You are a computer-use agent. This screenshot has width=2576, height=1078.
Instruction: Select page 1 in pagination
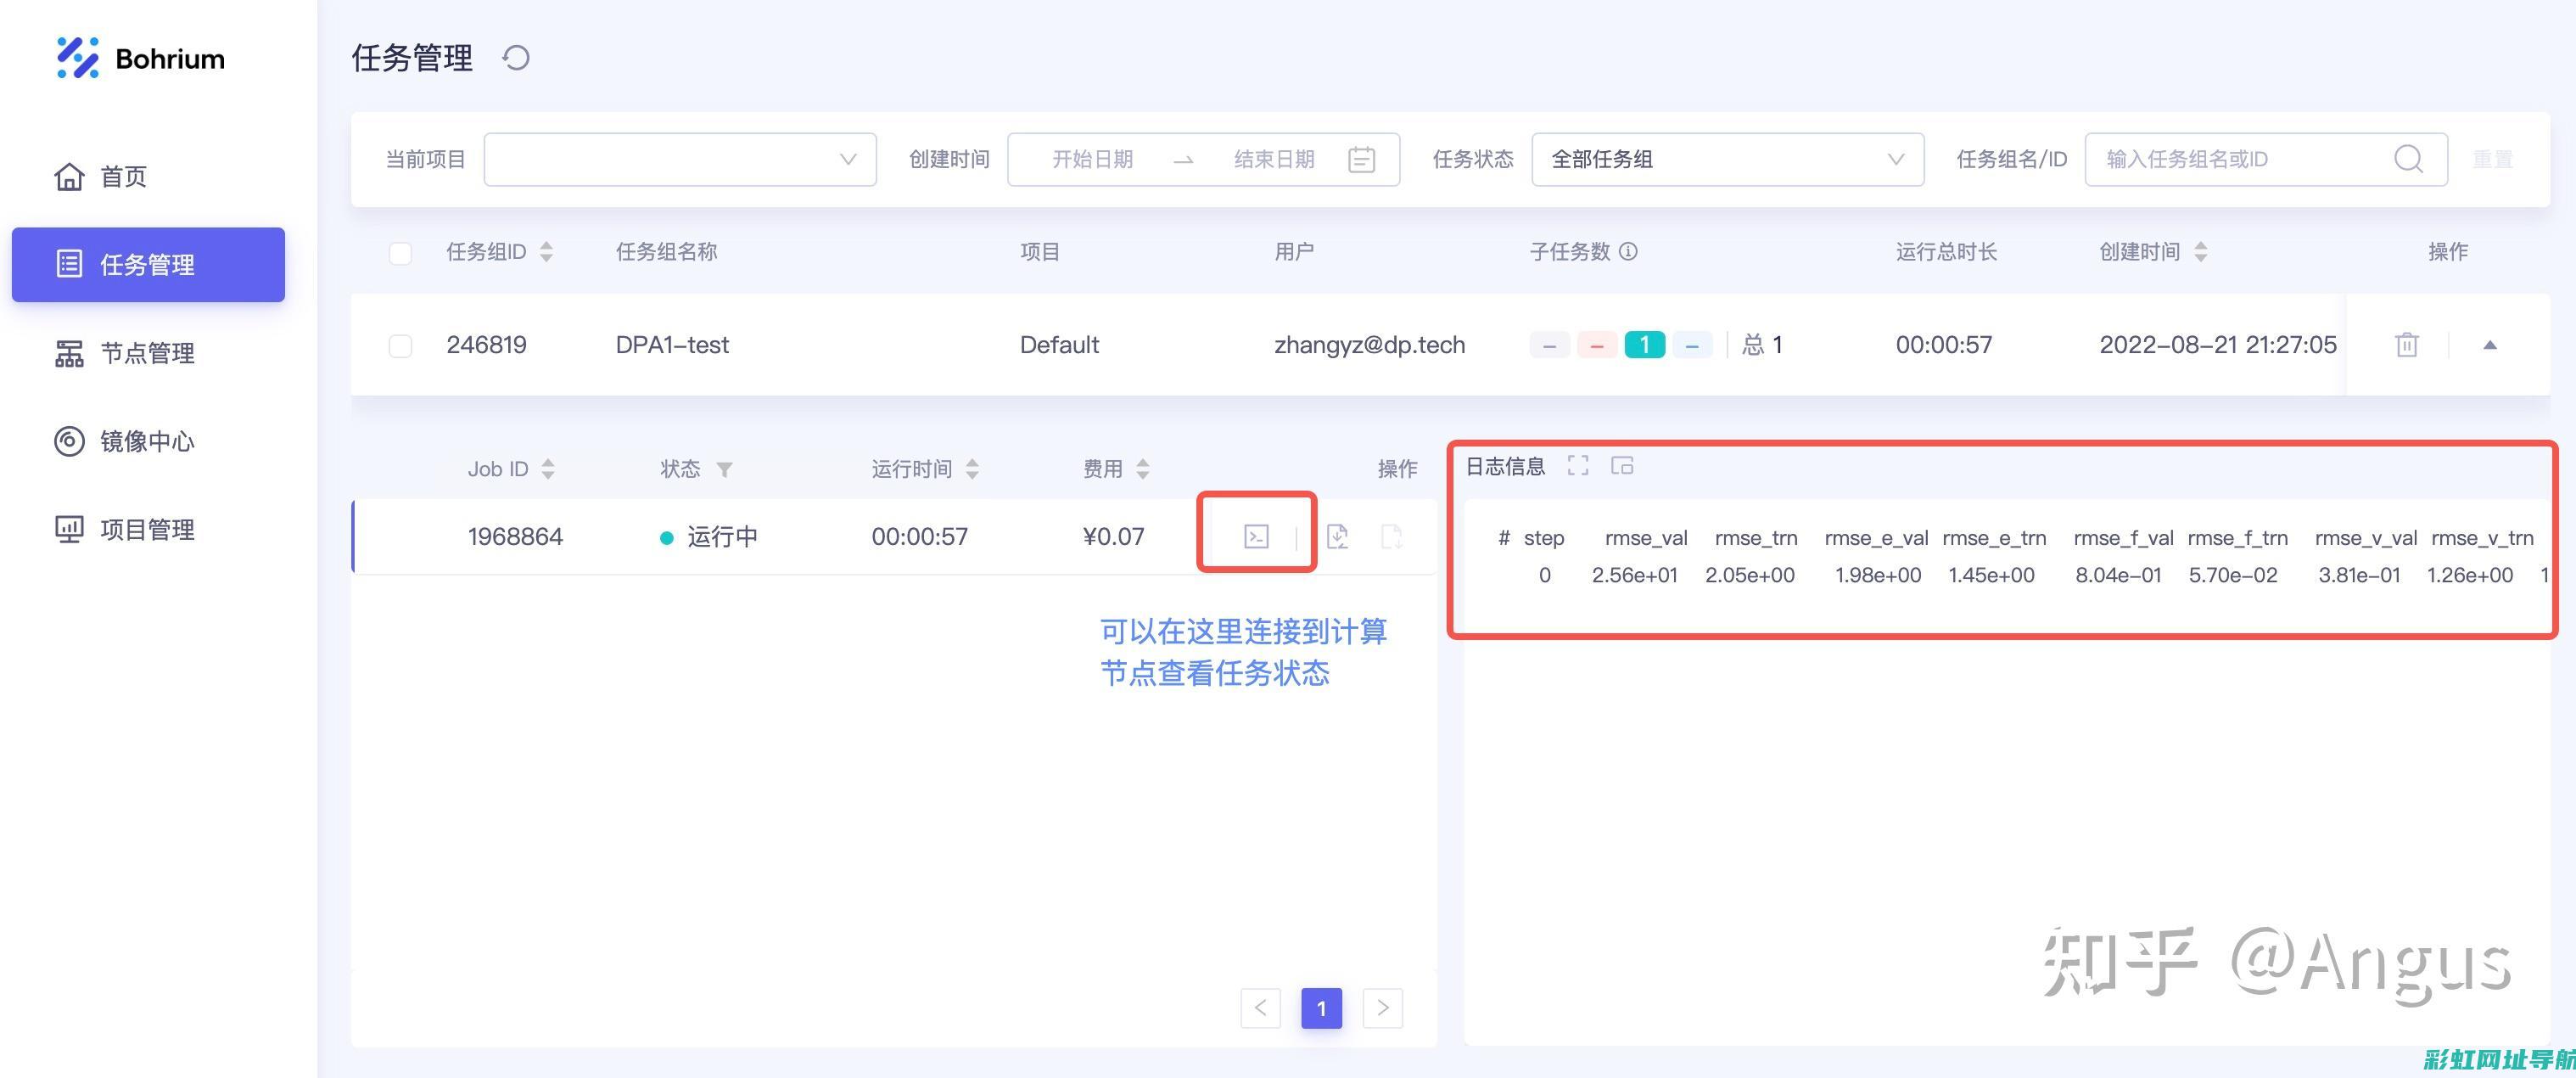1321,1008
